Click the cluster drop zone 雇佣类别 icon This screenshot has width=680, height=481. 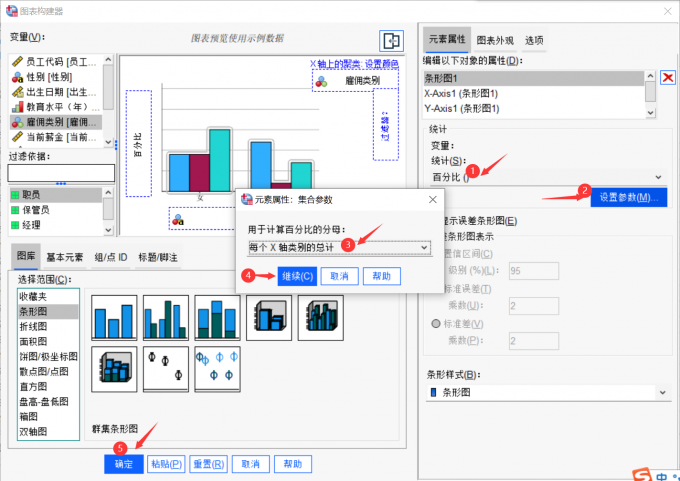[321, 81]
